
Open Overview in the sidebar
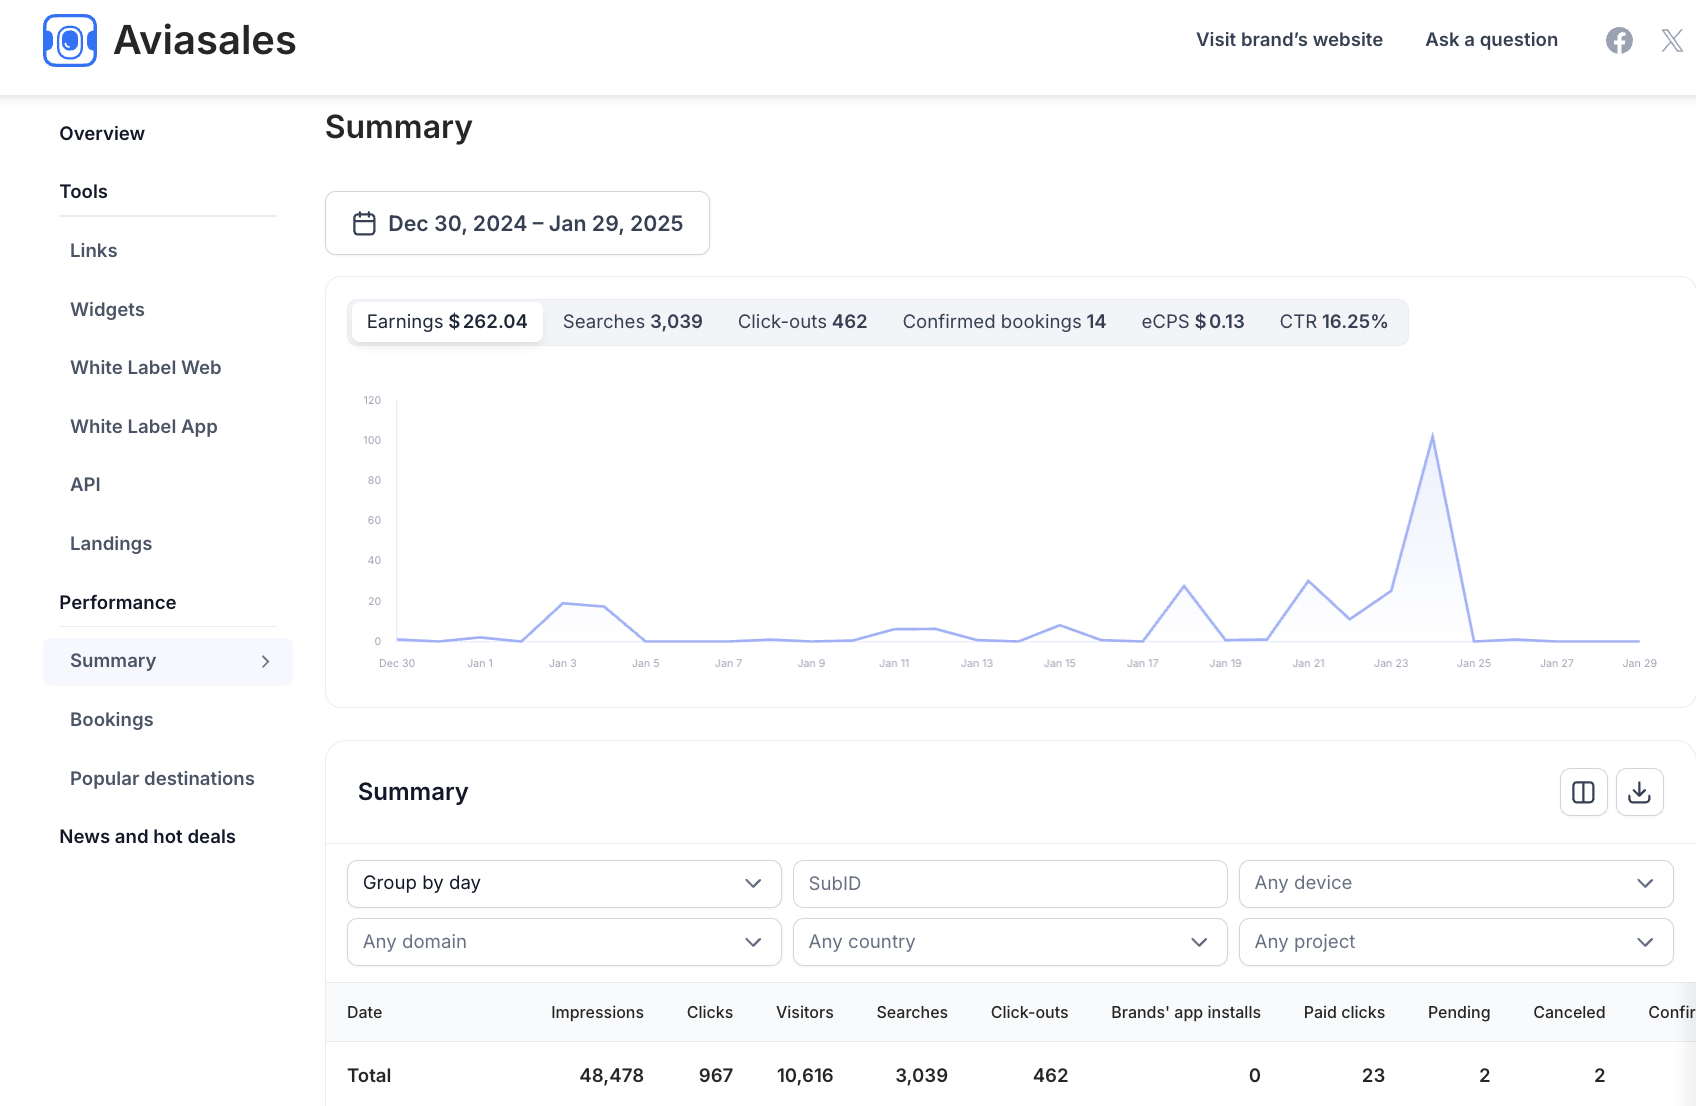(x=102, y=134)
